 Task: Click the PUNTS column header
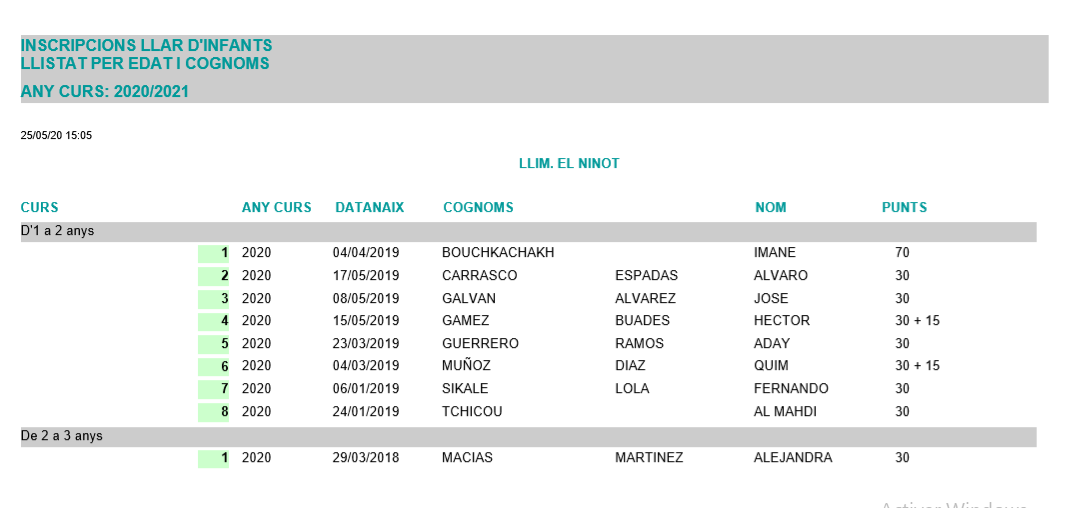click(904, 207)
